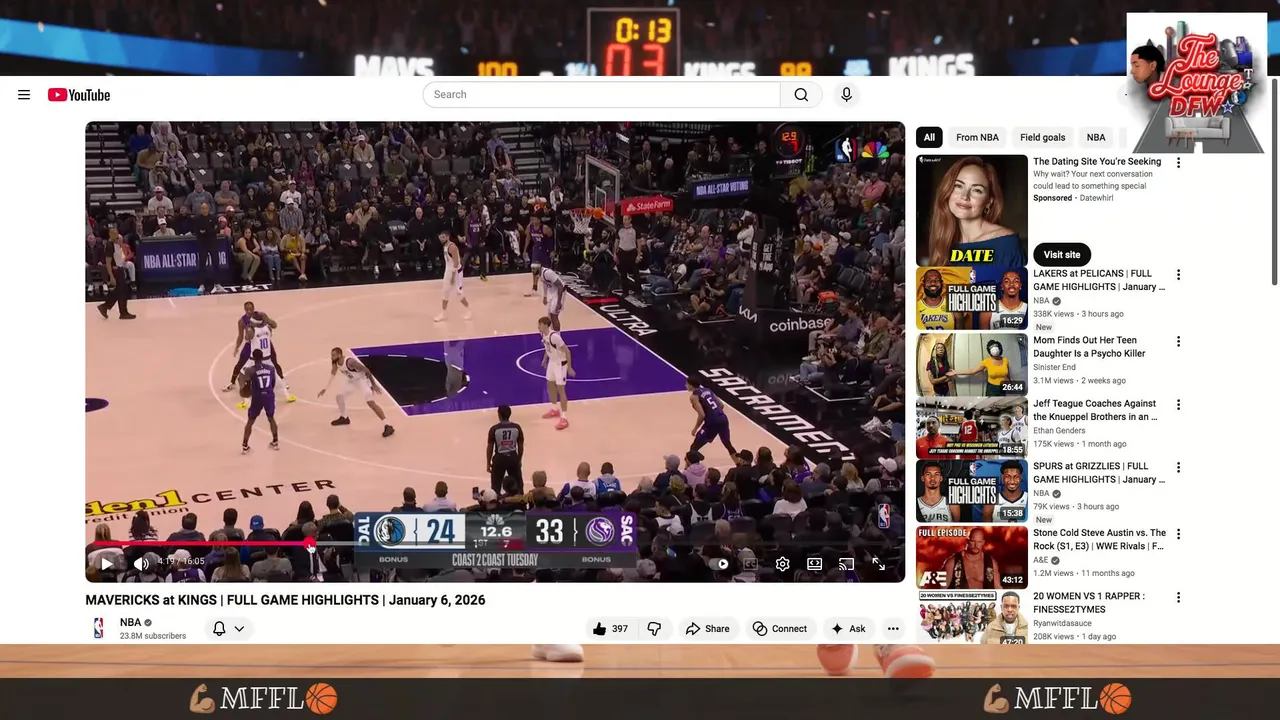Open the SPURS at GRIZZLIES video title
This screenshot has height=720, width=1280.
[x=1099, y=473]
